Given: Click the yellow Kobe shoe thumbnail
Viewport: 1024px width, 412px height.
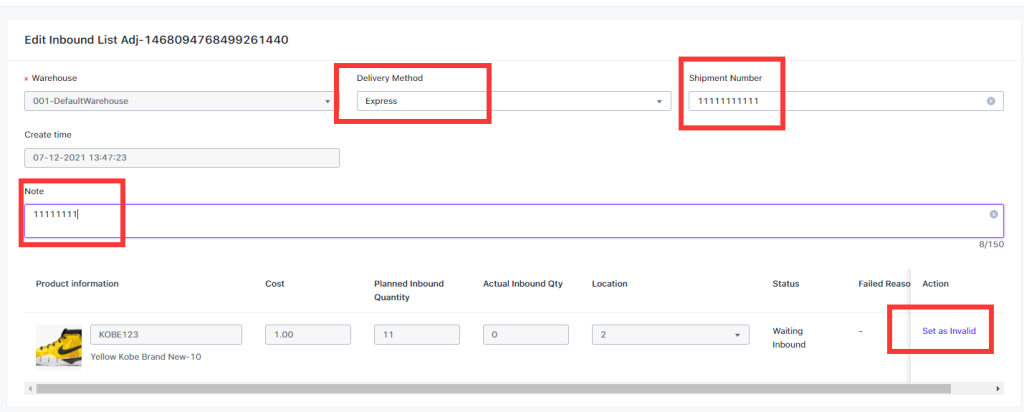Looking at the screenshot, I should 59,345.
